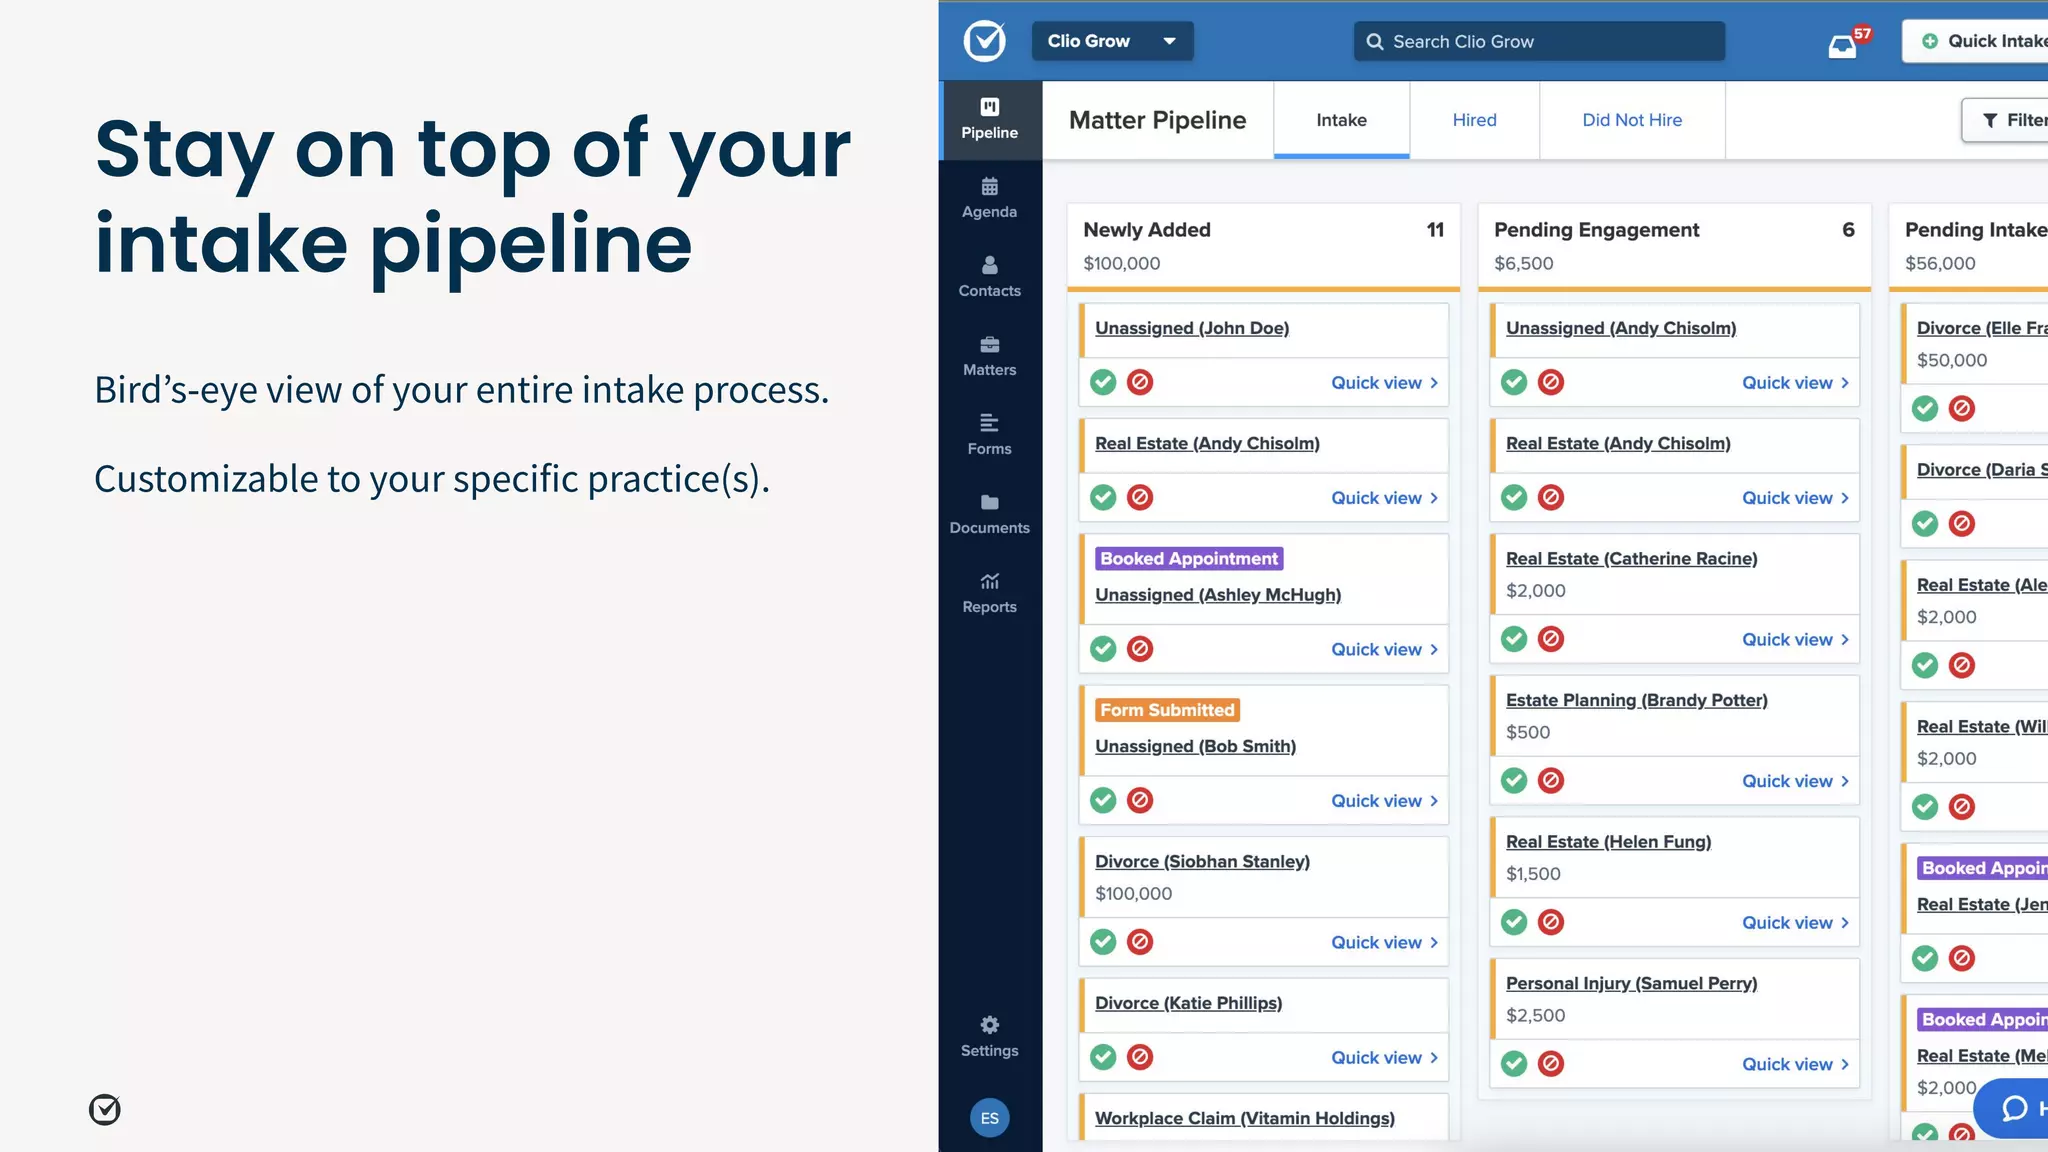Open Real Estate (Andy Chisolm) link in Newly Added
This screenshot has height=1152, width=2048.
1207,443
